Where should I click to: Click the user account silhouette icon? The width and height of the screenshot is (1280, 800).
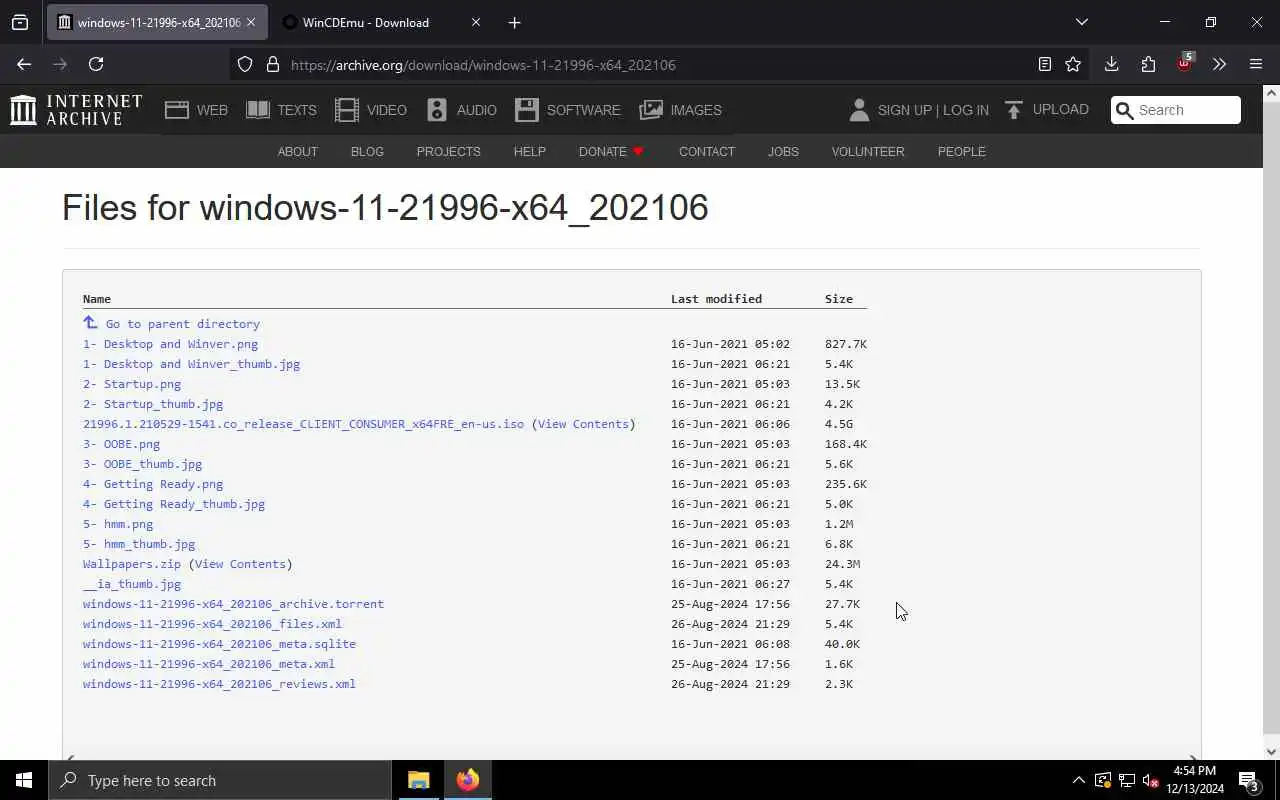(x=859, y=110)
